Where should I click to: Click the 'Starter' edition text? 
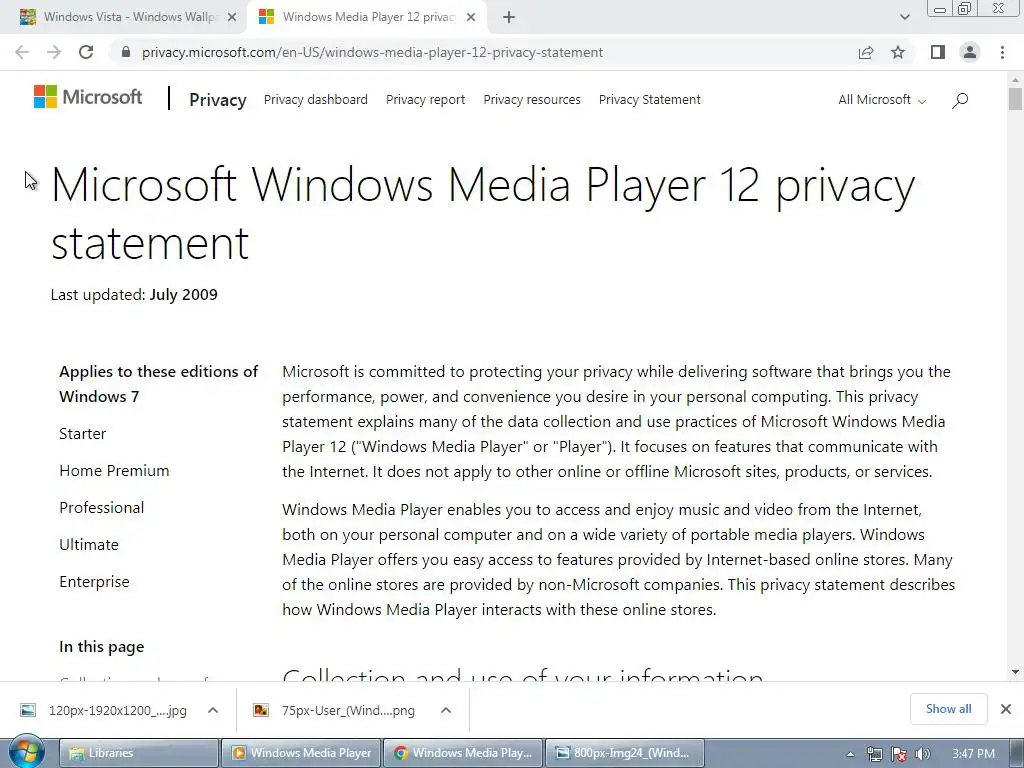pos(82,434)
